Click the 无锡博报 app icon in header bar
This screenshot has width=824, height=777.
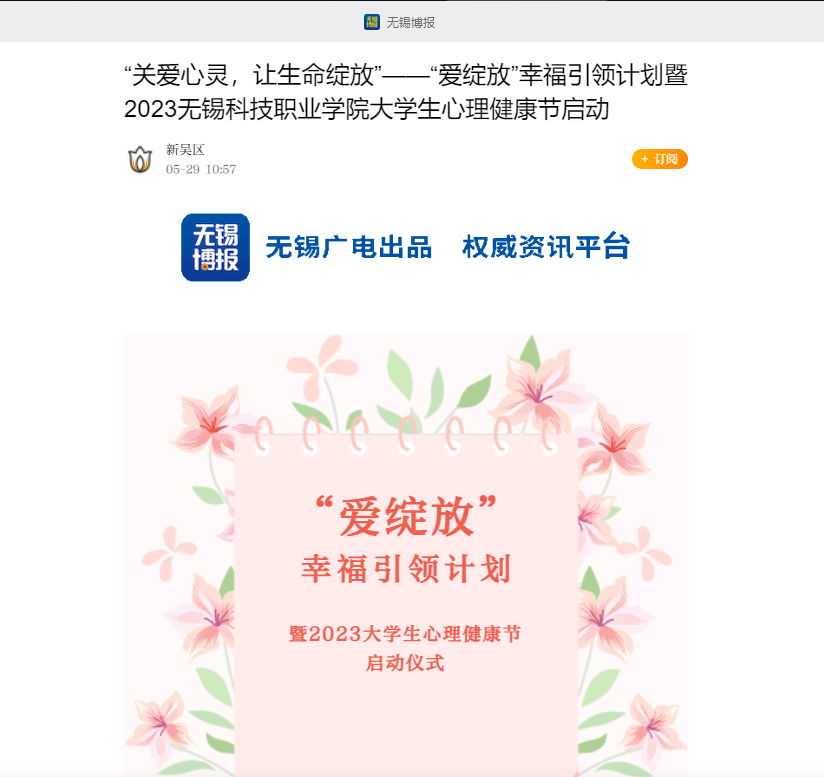click(372, 22)
